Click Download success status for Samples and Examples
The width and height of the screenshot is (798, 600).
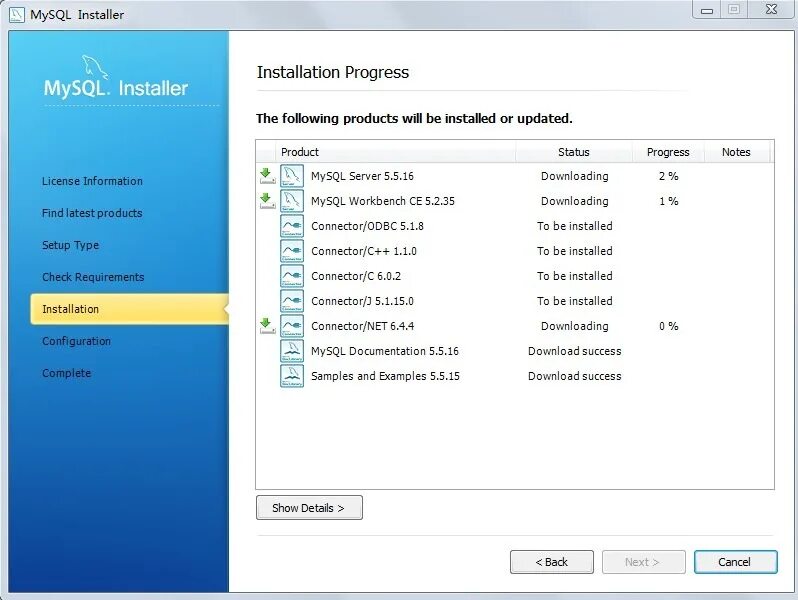click(575, 376)
